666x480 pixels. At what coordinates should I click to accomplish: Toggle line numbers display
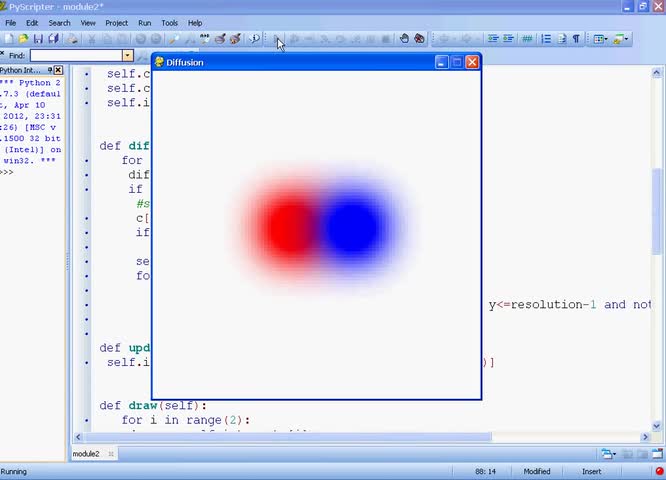(x=546, y=39)
